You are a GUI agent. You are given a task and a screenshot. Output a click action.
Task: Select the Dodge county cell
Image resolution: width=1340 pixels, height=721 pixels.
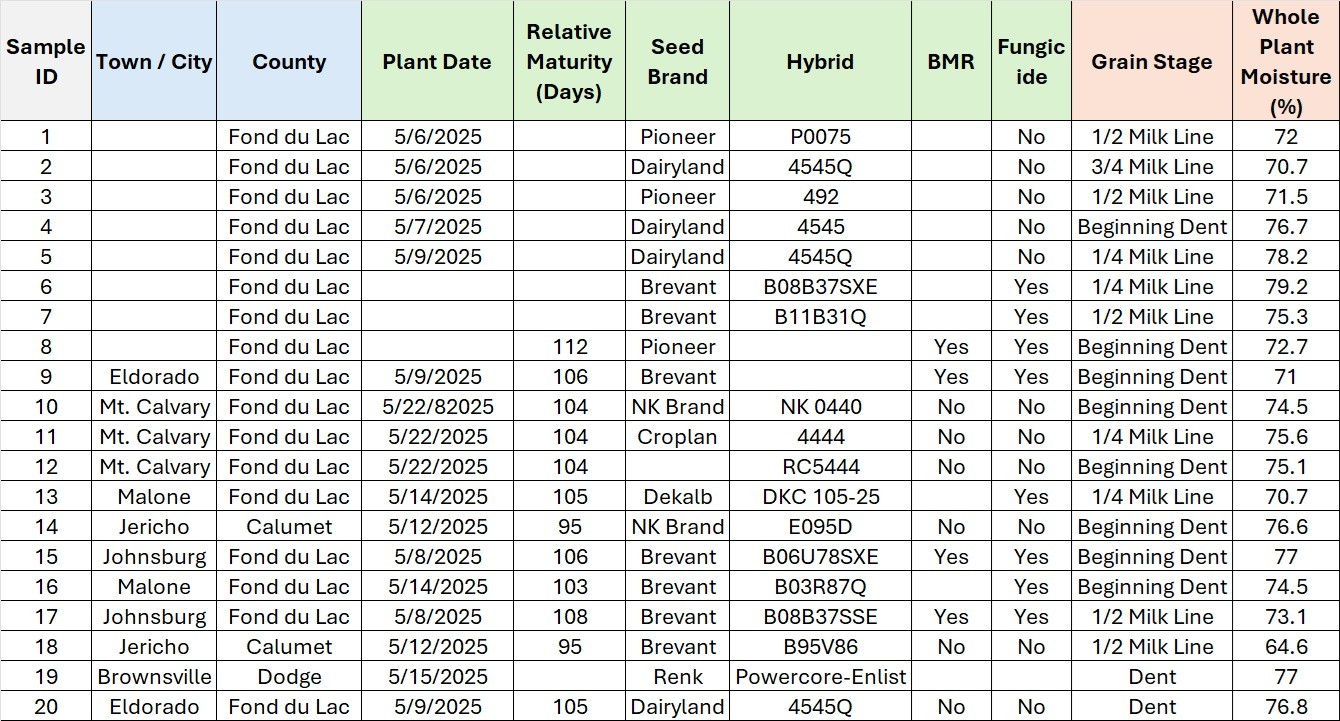[289, 677]
